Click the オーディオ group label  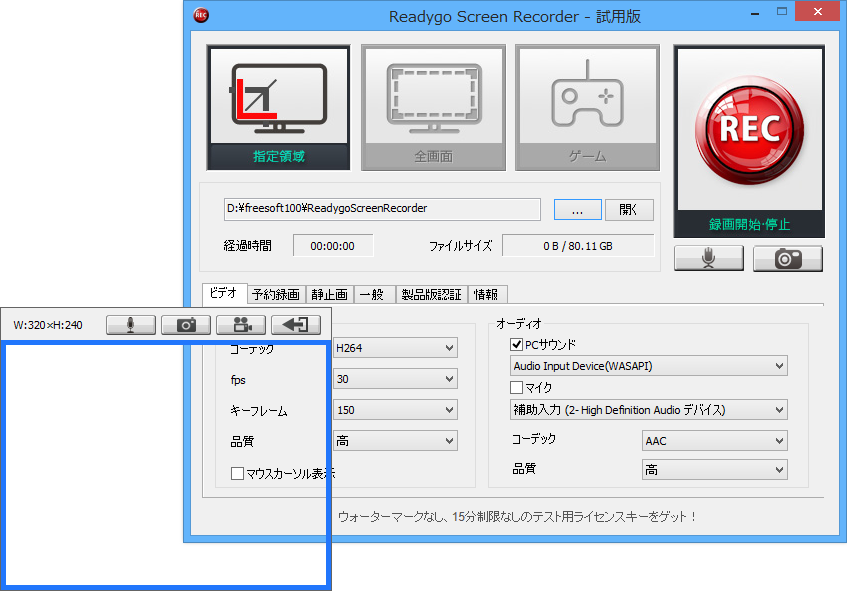click(x=519, y=324)
